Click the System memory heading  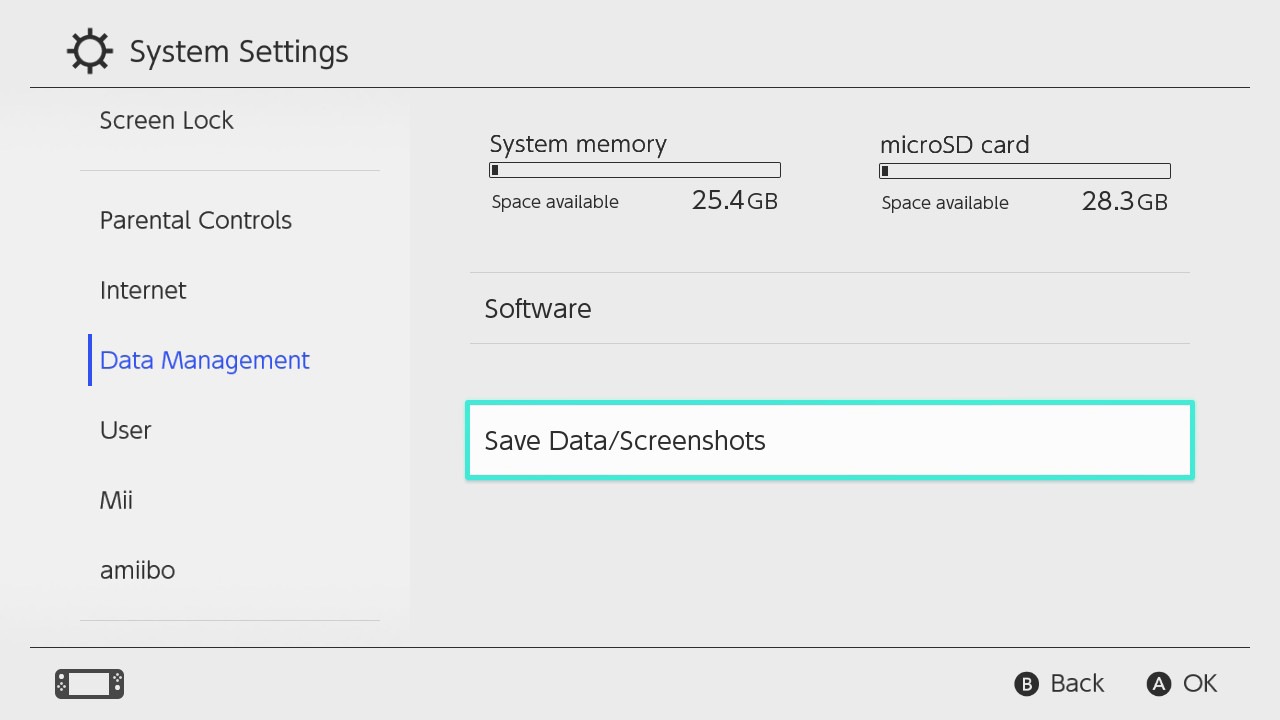[578, 144]
